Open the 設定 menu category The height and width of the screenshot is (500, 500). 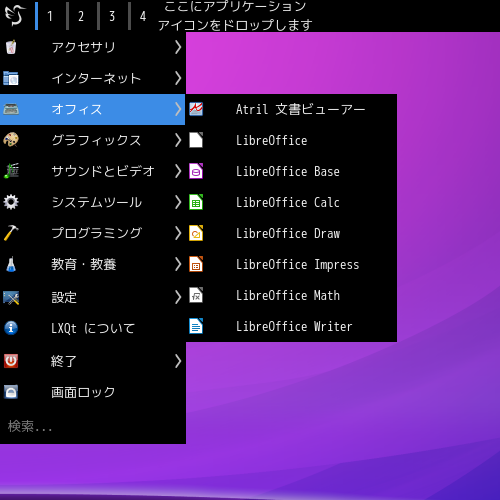click(x=92, y=297)
